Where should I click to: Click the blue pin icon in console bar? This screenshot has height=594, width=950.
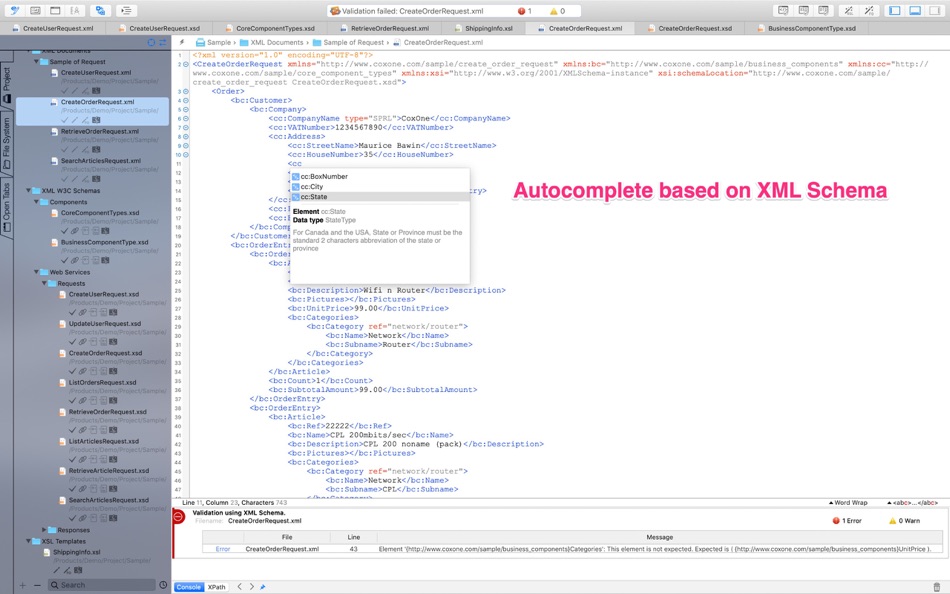pyautogui.click(x=263, y=587)
